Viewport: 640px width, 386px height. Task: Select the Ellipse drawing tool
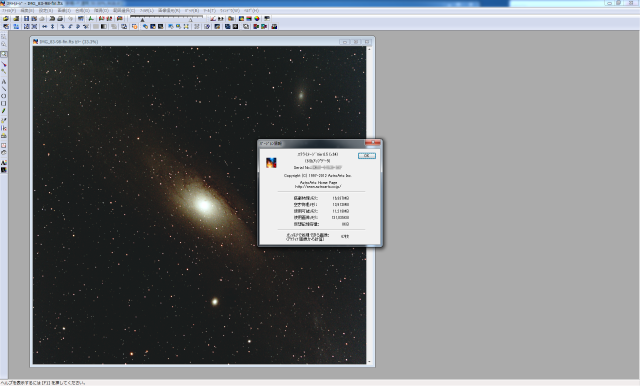[4, 96]
